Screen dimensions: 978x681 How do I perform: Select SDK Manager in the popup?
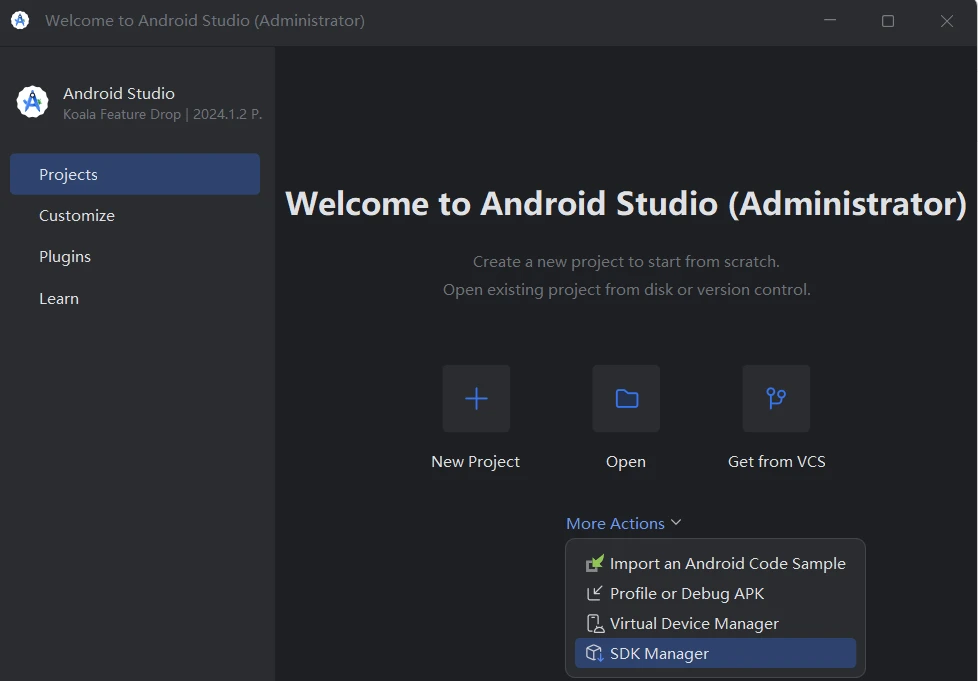(715, 653)
